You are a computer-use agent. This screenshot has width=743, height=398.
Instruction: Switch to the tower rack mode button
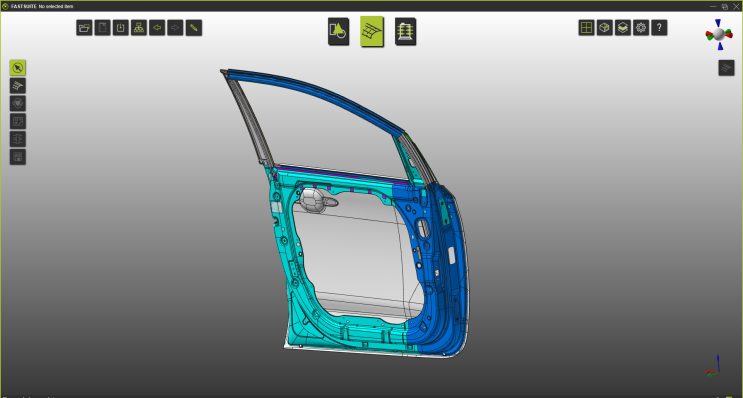tap(406, 32)
